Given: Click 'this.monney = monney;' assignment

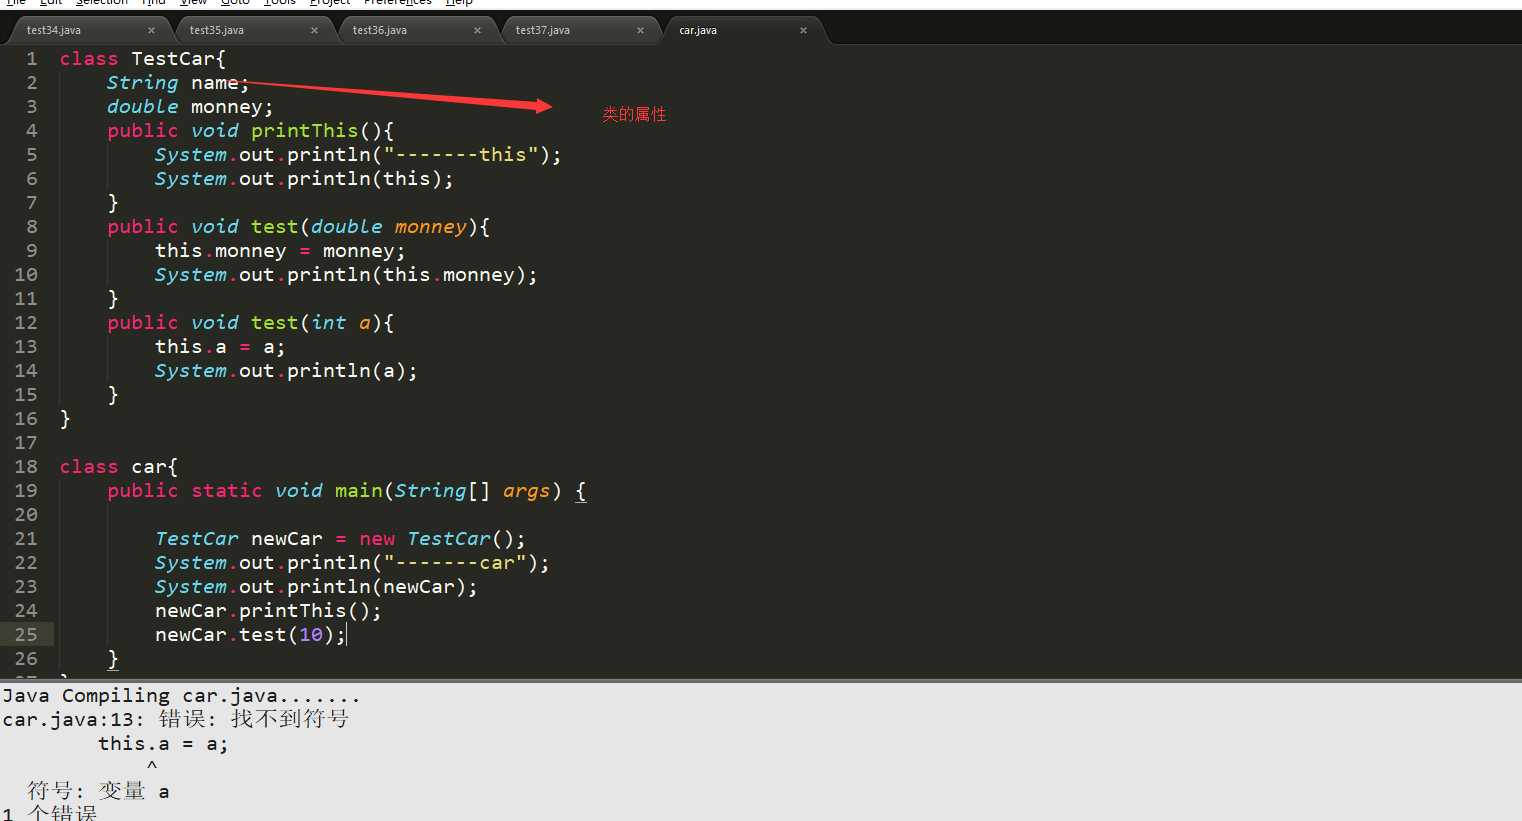Looking at the screenshot, I should click(280, 251).
